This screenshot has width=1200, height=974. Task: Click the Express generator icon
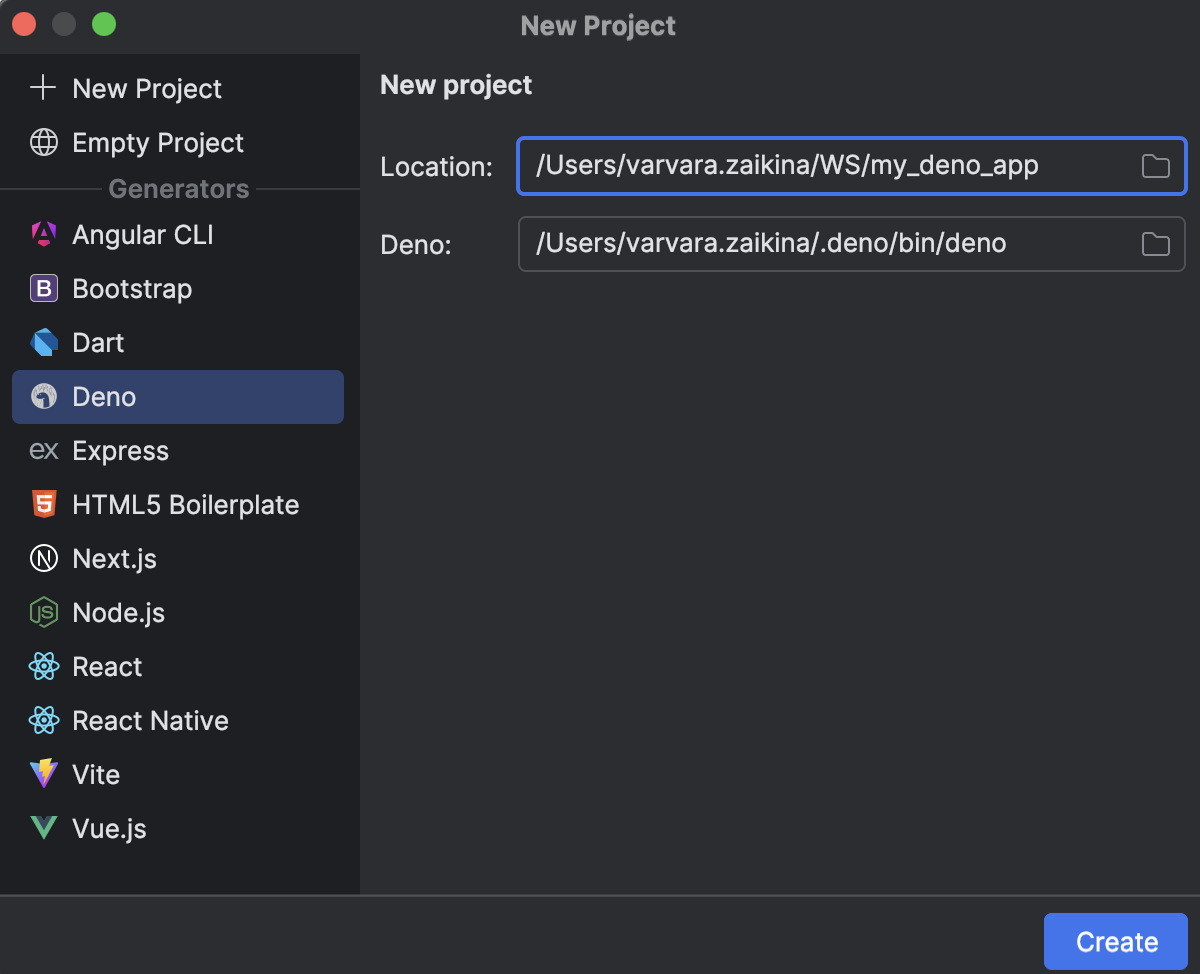tap(44, 450)
